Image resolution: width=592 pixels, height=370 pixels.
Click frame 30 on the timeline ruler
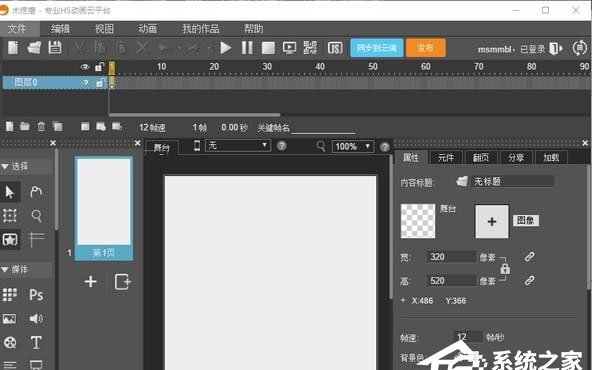(x=267, y=67)
